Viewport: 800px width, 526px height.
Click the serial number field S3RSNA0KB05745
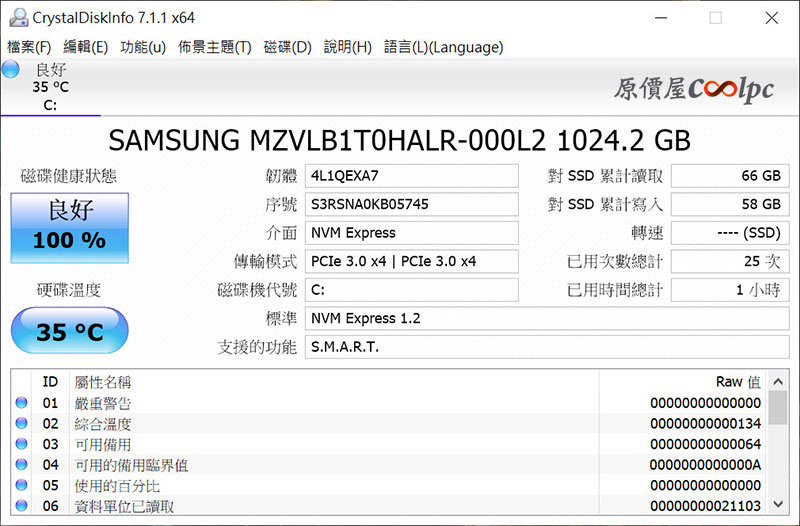412,205
